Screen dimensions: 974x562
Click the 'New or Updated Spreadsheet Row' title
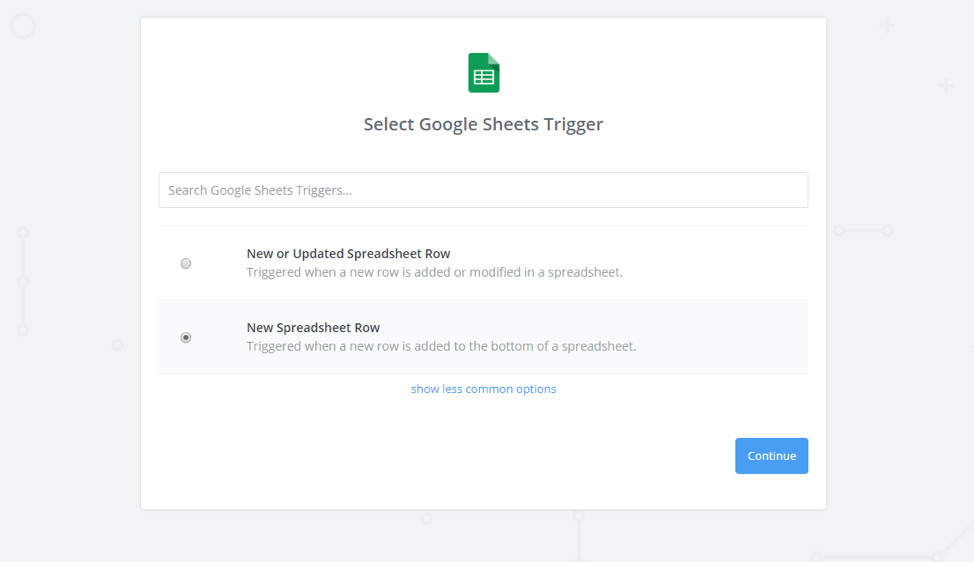[348, 253]
